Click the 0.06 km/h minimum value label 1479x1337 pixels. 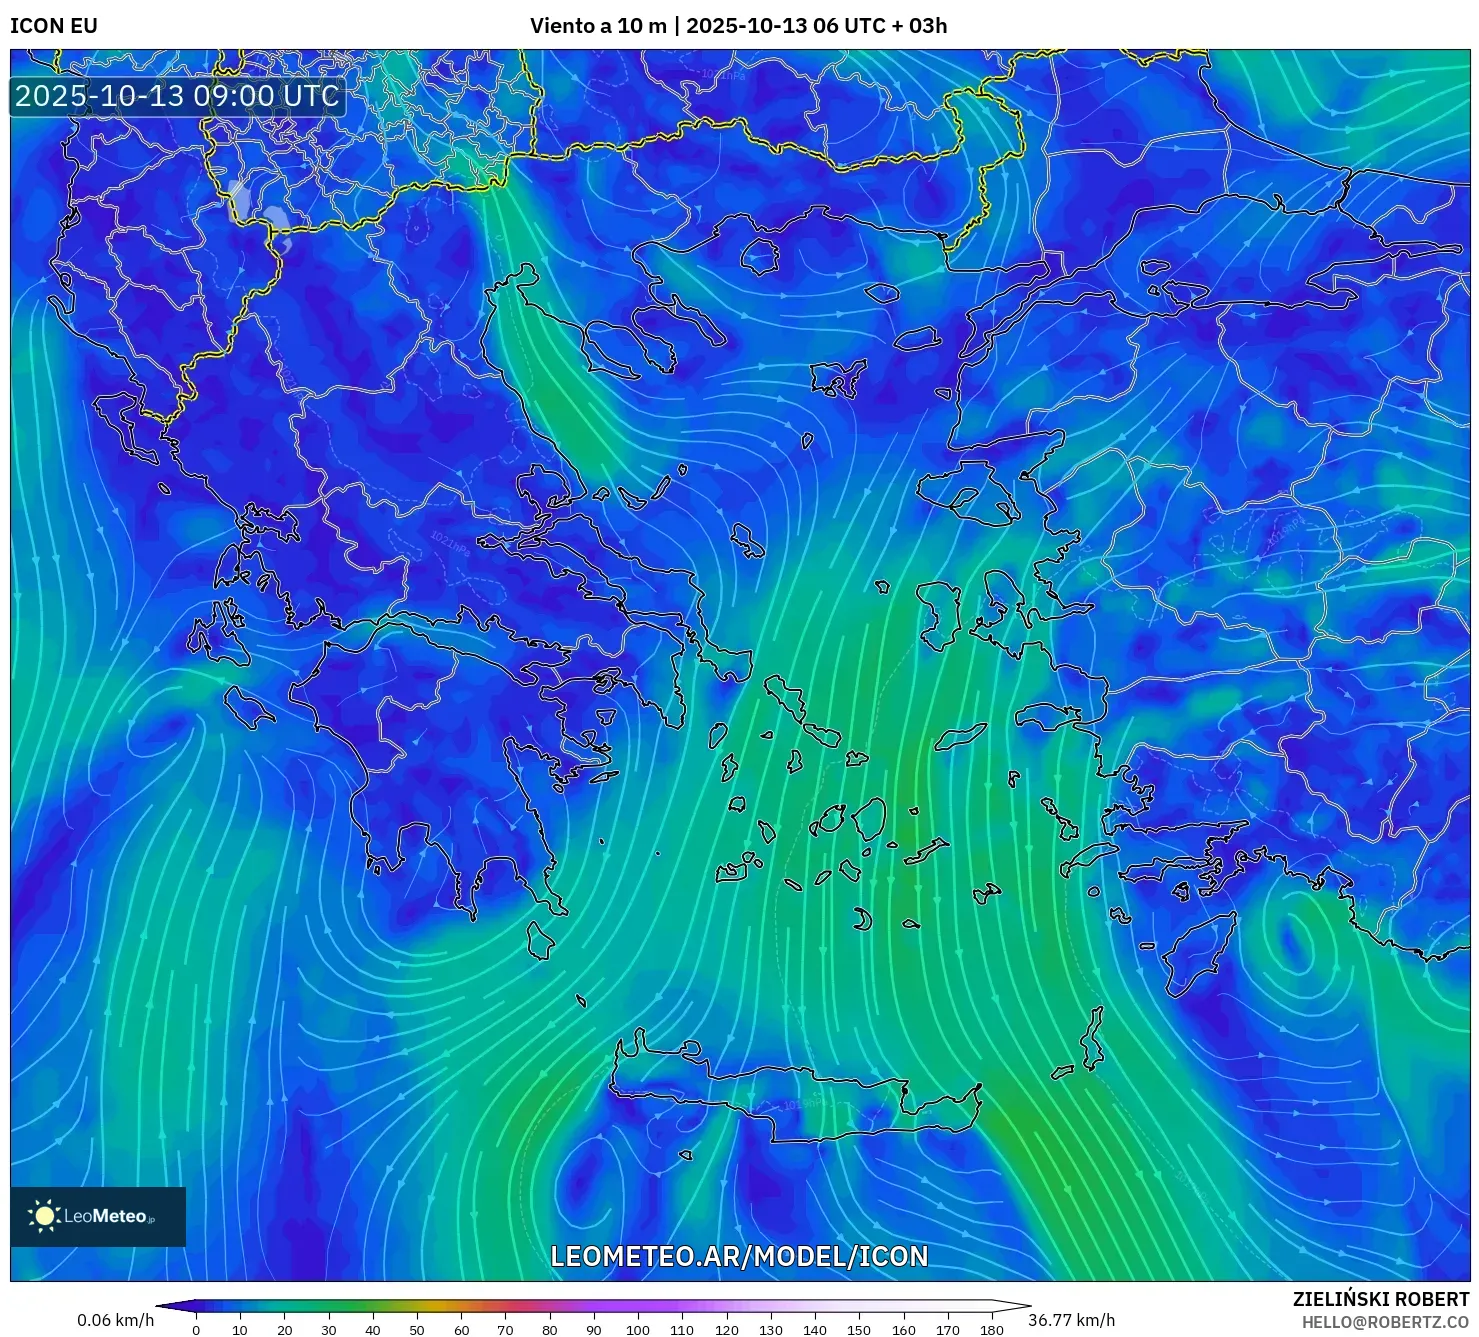(x=116, y=1320)
